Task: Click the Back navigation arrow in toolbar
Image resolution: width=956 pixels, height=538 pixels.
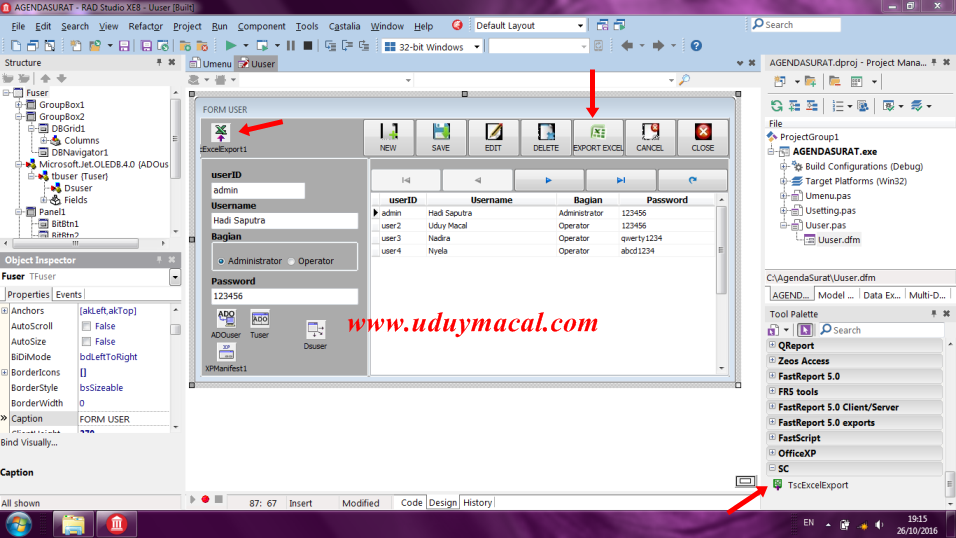Action: point(627,46)
